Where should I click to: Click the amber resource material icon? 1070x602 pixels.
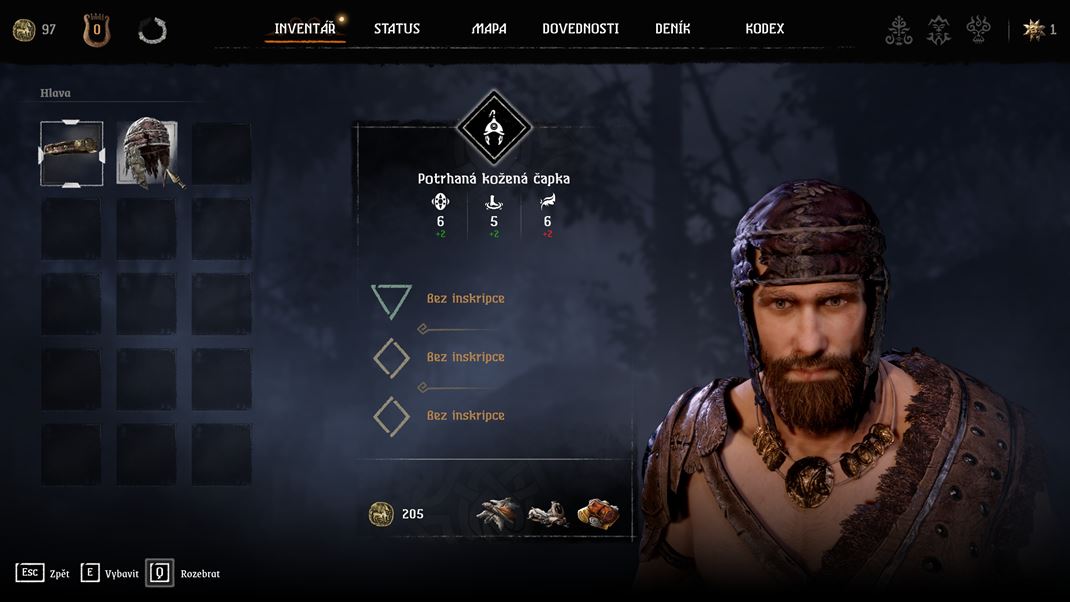click(x=598, y=514)
